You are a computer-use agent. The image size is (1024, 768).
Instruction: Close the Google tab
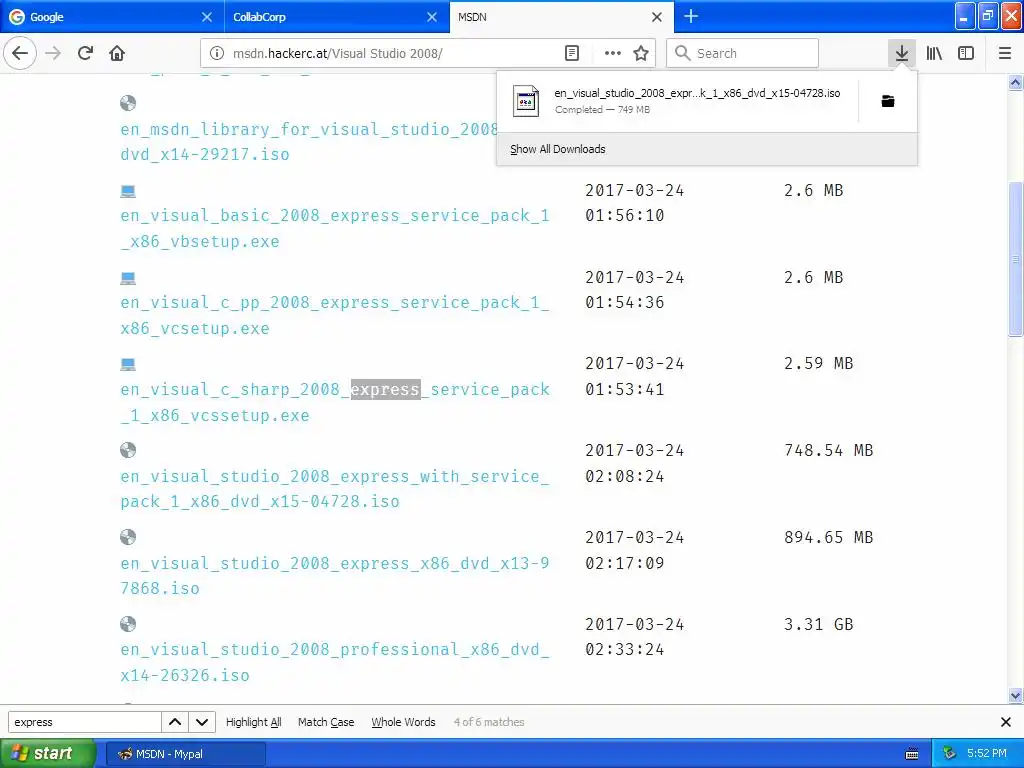(206, 17)
